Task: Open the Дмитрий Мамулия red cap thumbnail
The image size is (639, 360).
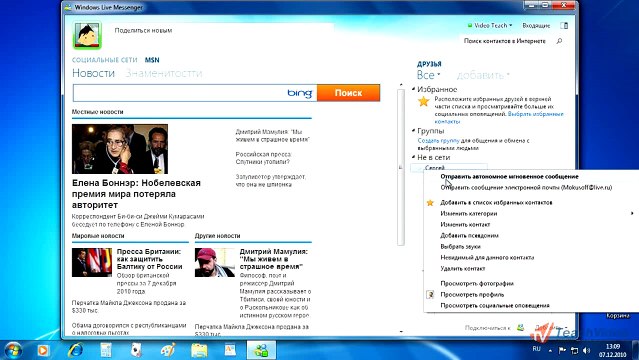Action: pyautogui.click(x=214, y=262)
